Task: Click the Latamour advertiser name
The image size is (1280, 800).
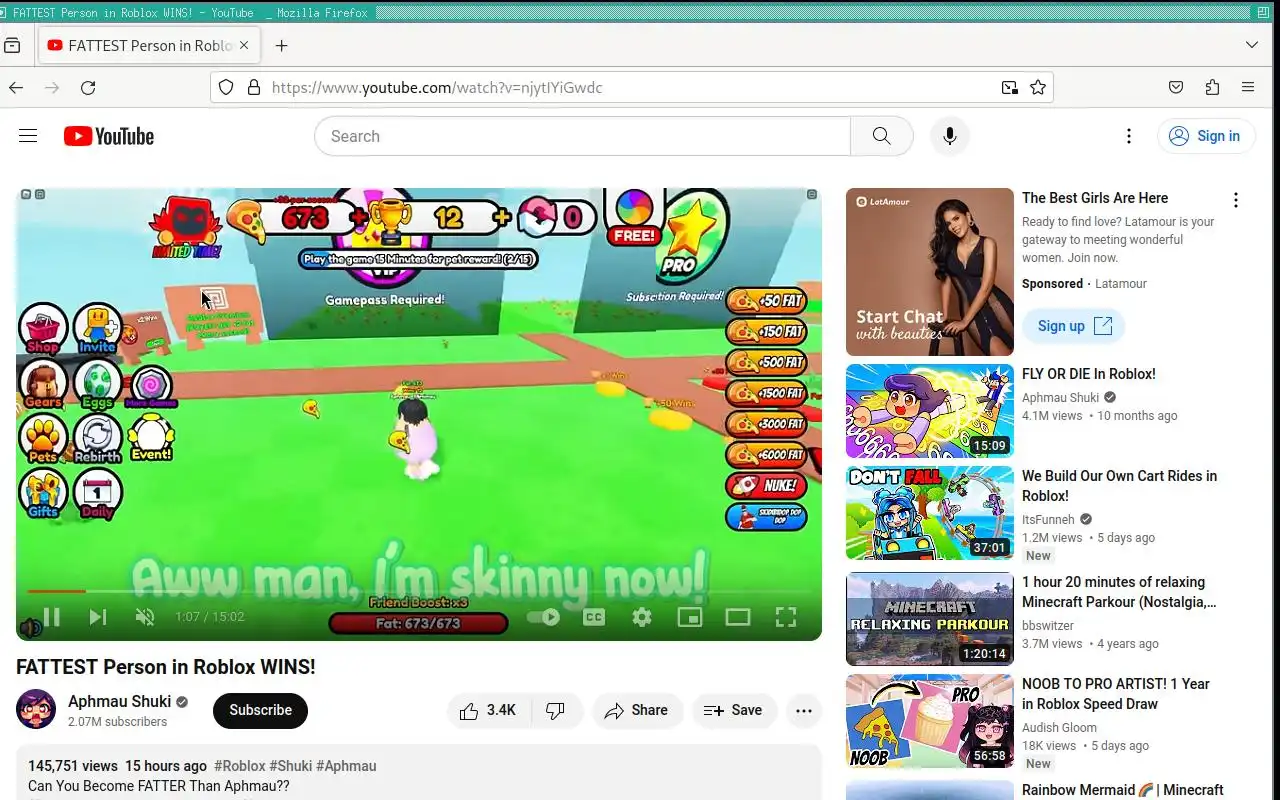Action: pyautogui.click(x=1121, y=284)
